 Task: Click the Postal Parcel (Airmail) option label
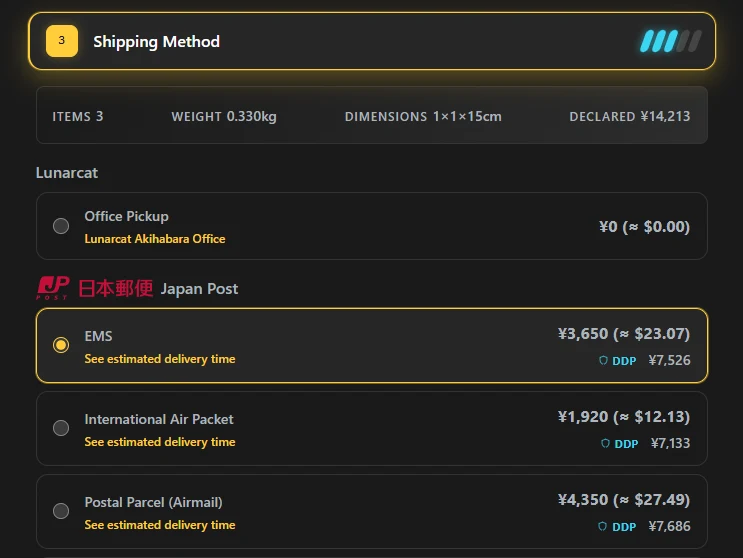(x=154, y=502)
